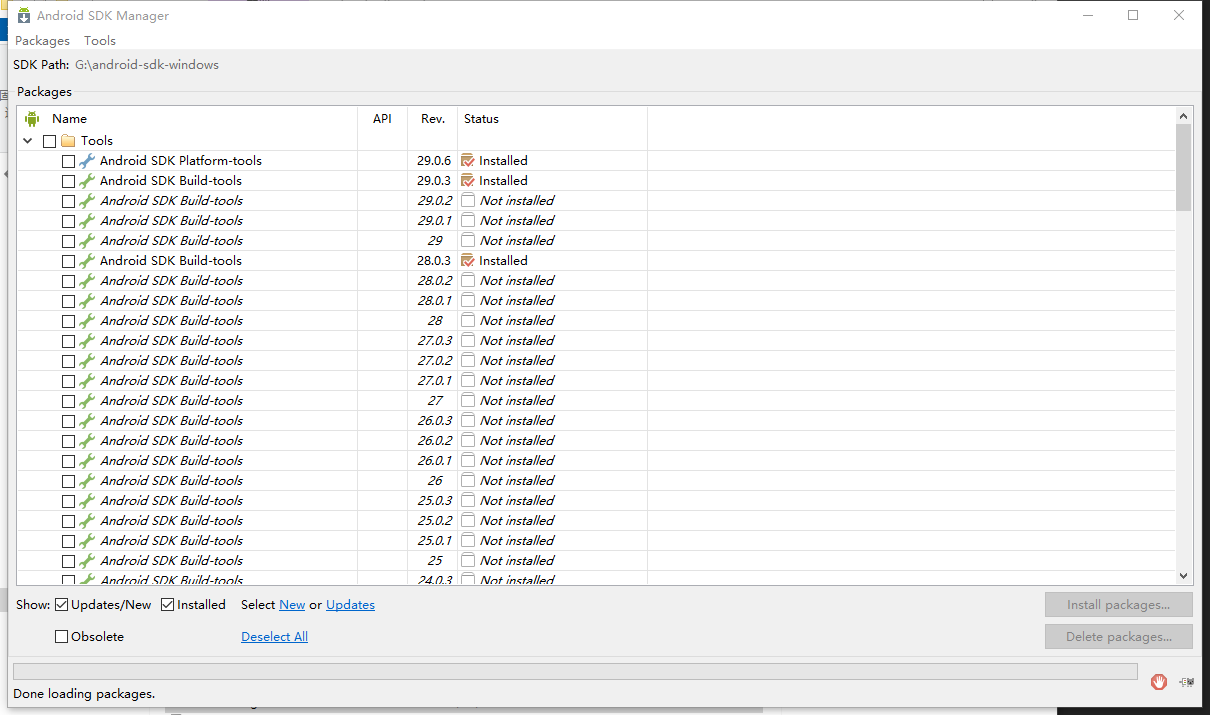1210x715 pixels.
Task: Click the Select New link
Action: tap(292, 605)
